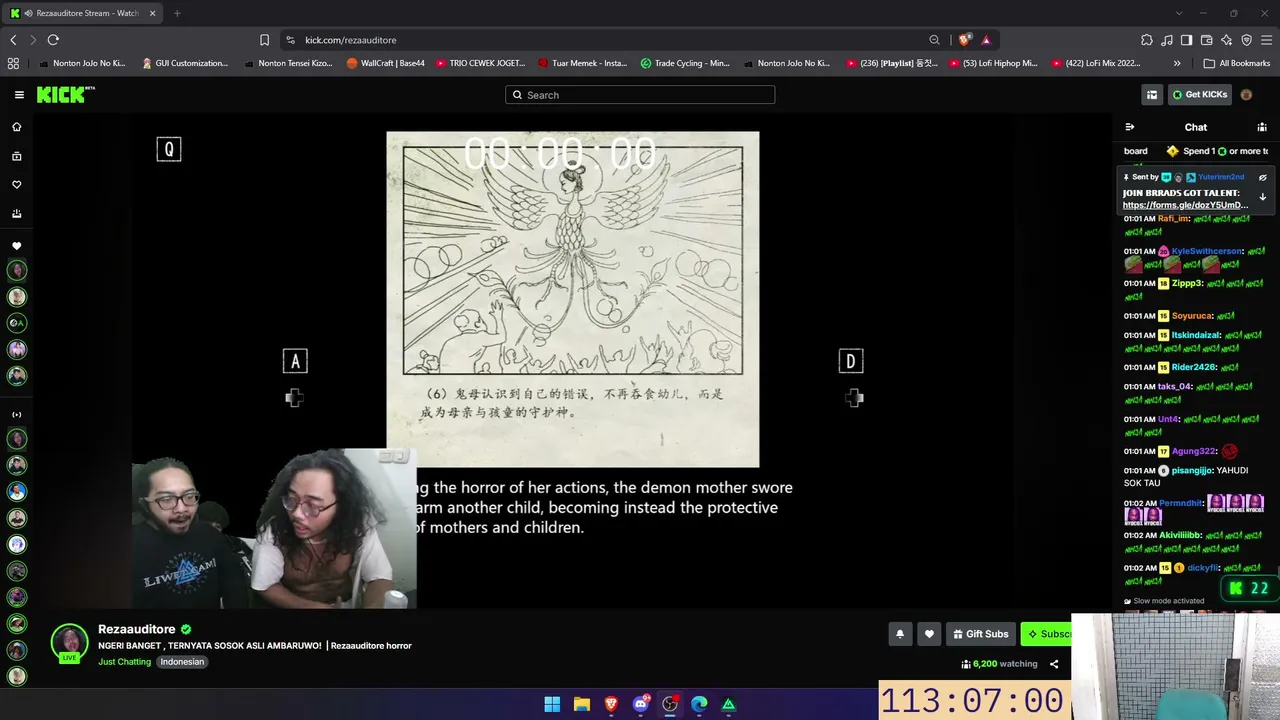
Task: Collapse the chat panel with arrow icon
Action: (1130, 127)
